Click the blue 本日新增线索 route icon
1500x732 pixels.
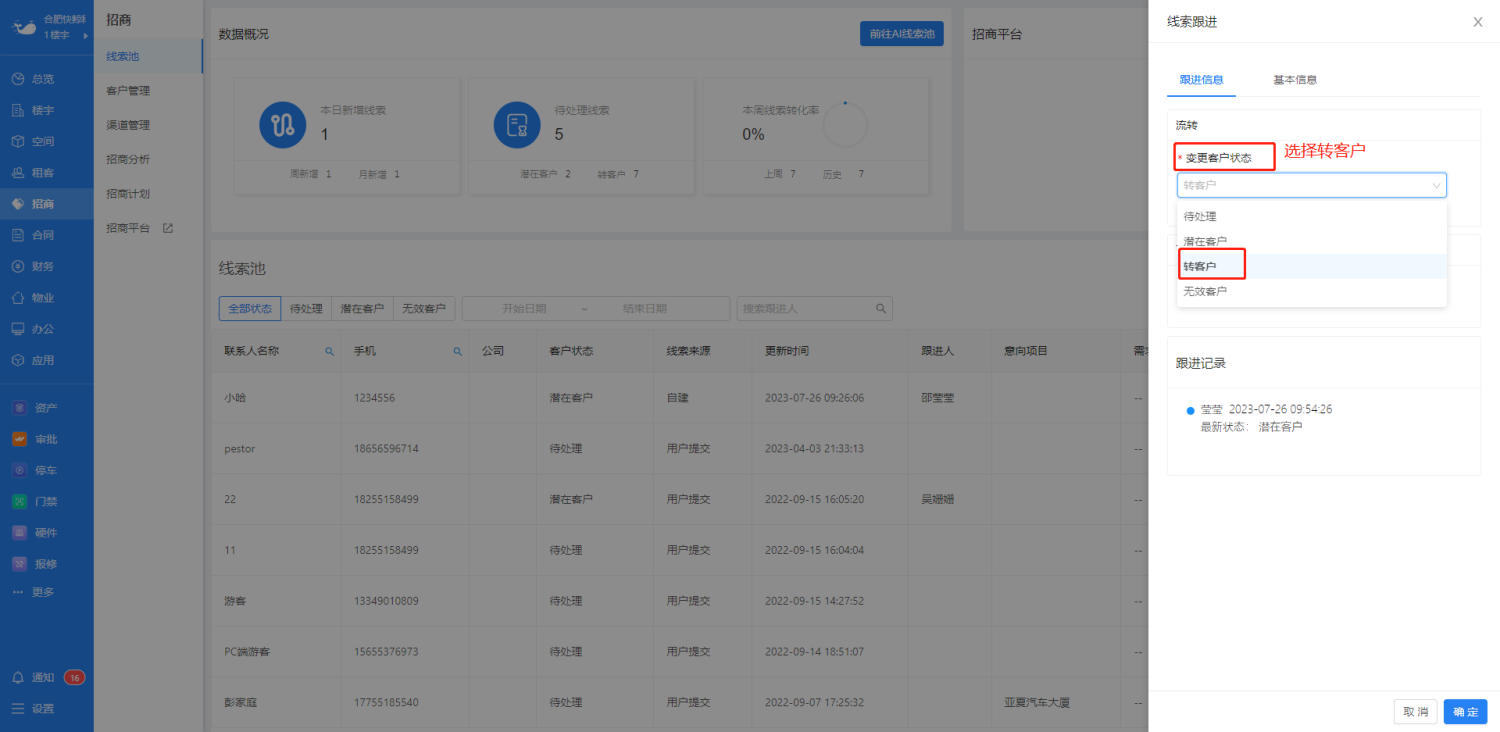point(283,125)
